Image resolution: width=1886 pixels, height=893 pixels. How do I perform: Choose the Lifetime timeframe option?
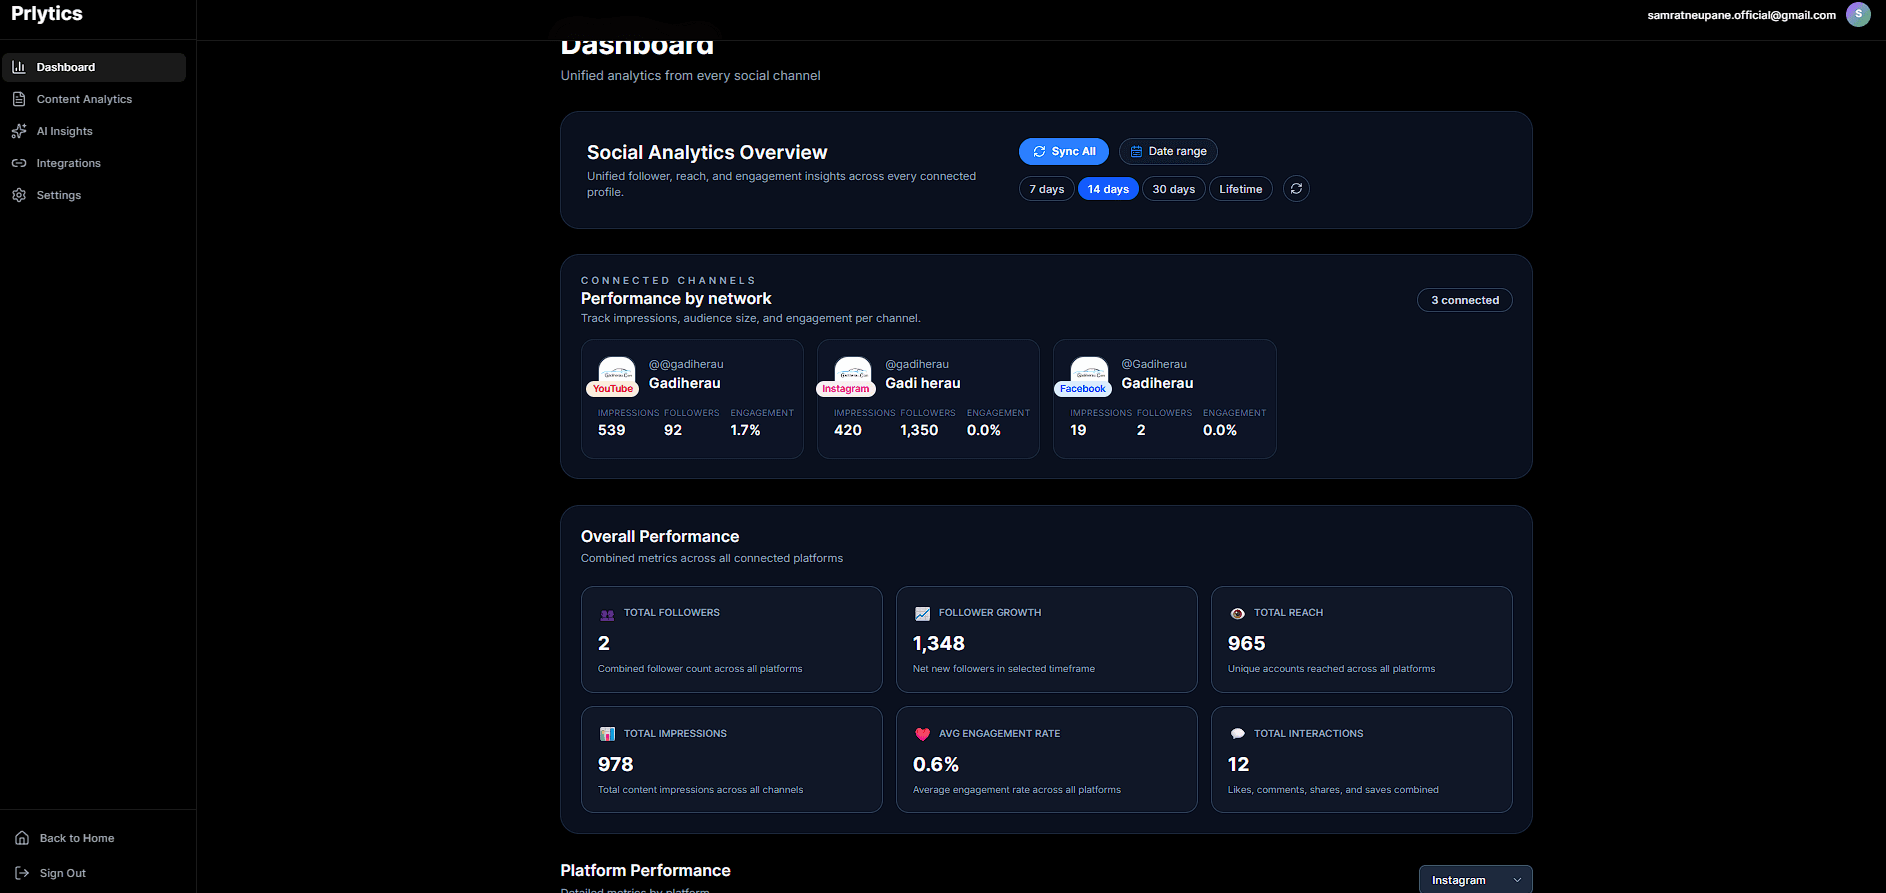pos(1240,189)
